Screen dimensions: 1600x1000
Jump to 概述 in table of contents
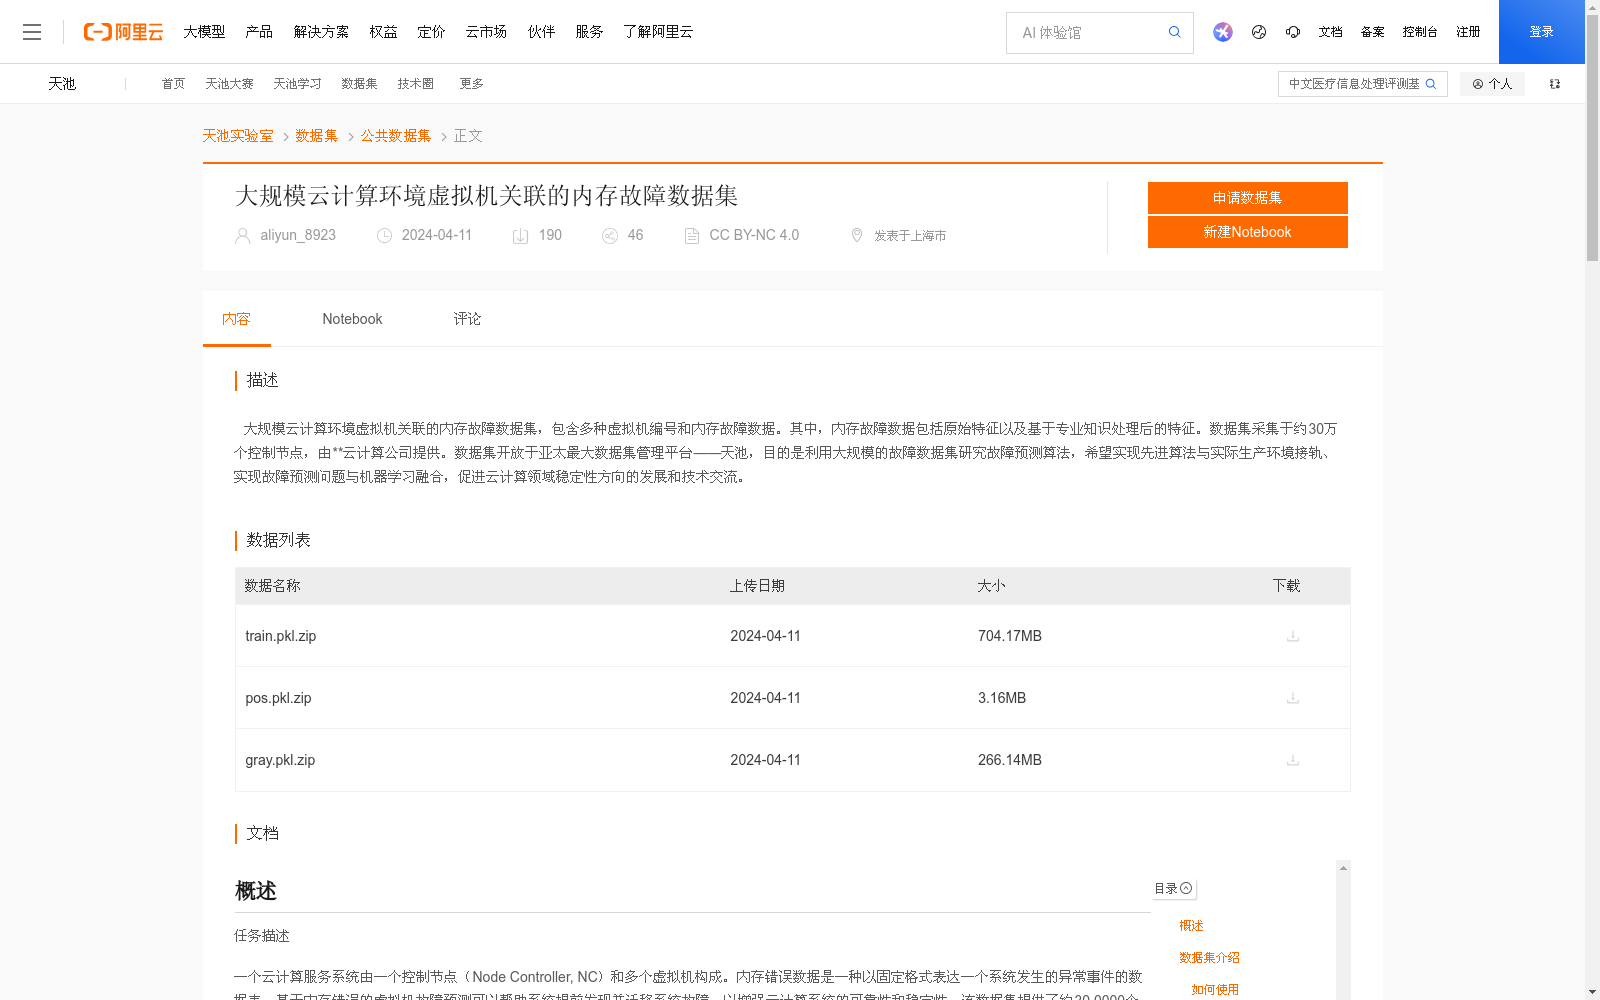[1191, 926]
